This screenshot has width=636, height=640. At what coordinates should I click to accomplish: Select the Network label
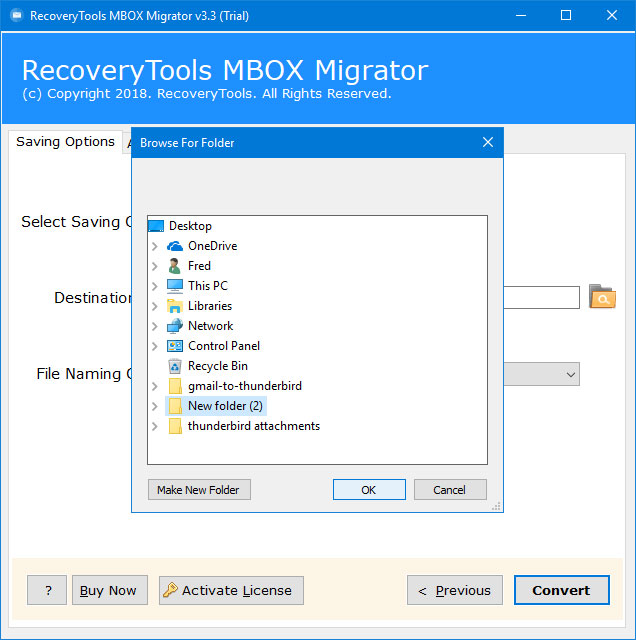pyautogui.click(x=210, y=326)
